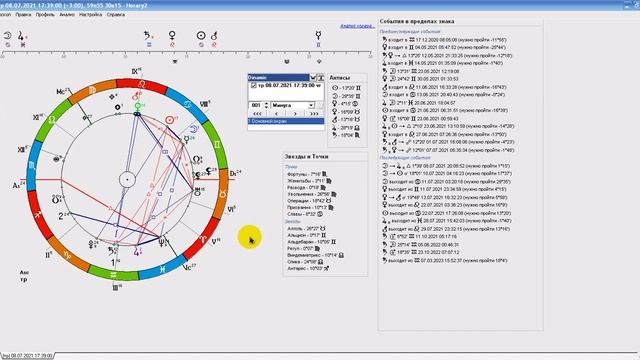Click the 'Альдебаран - 10°05'' star row
The image size is (640, 360).
pos(312,242)
